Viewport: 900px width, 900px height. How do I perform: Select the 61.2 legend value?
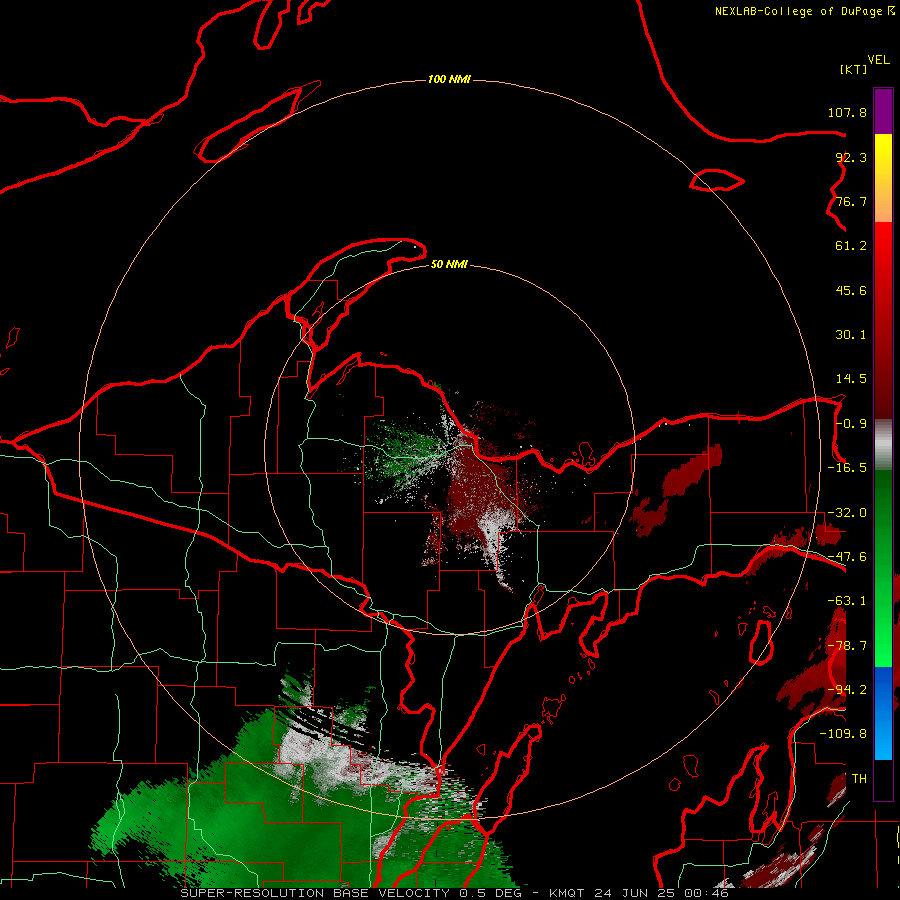coord(851,246)
